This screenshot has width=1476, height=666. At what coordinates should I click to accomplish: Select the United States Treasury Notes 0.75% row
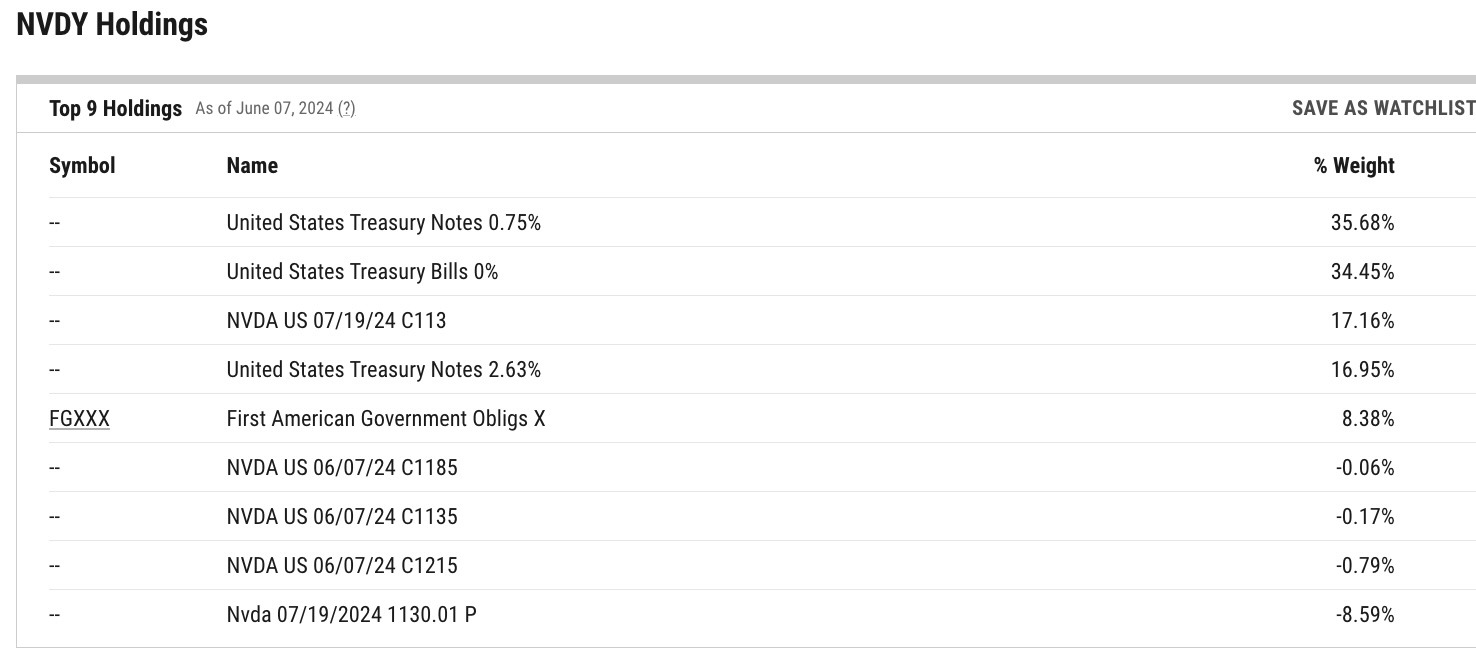(x=383, y=222)
